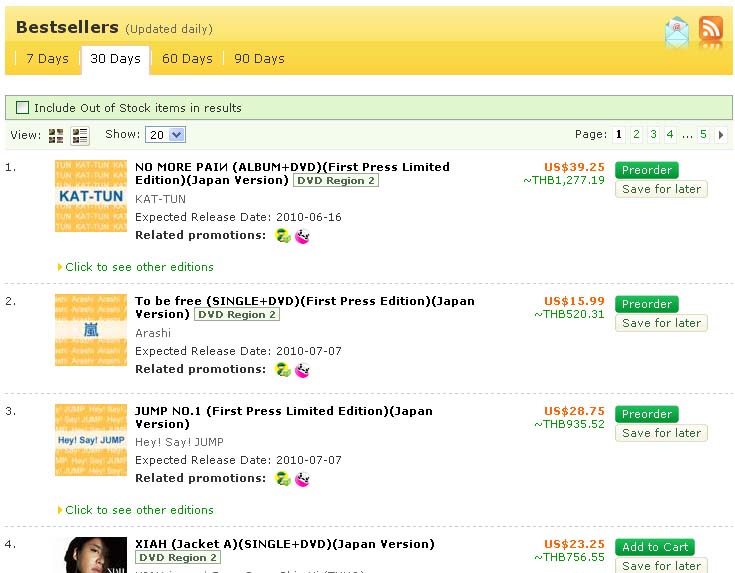Click converted price ~THB935.52

(x=570, y=424)
